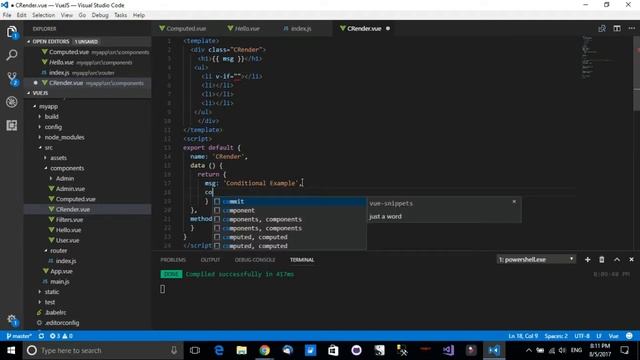Select the 'commit' suggestion
The height and width of the screenshot is (360, 640).
[x=289, y=202]
